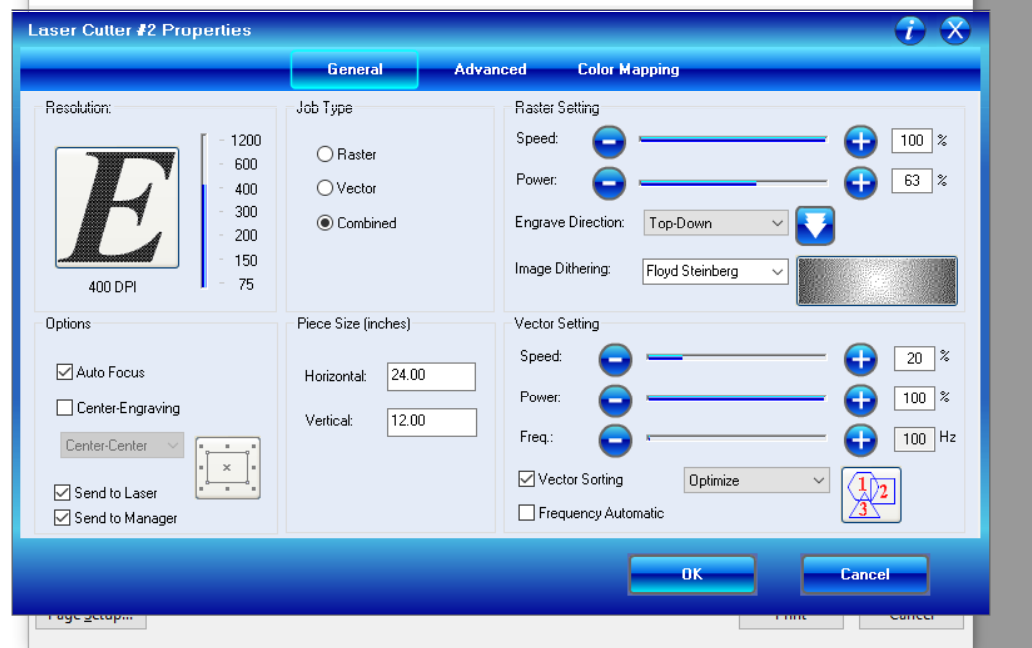Click the center-engraving position diagram icon
The image size is (1032, 648).
228,468
